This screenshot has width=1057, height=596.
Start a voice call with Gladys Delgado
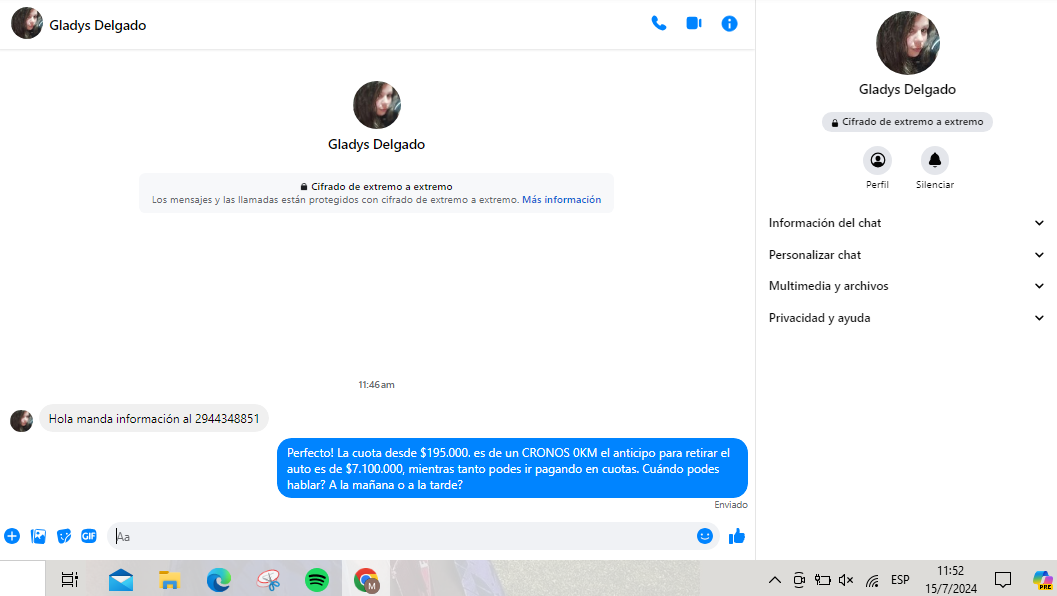pyautogui.click(x=658, y=24)
